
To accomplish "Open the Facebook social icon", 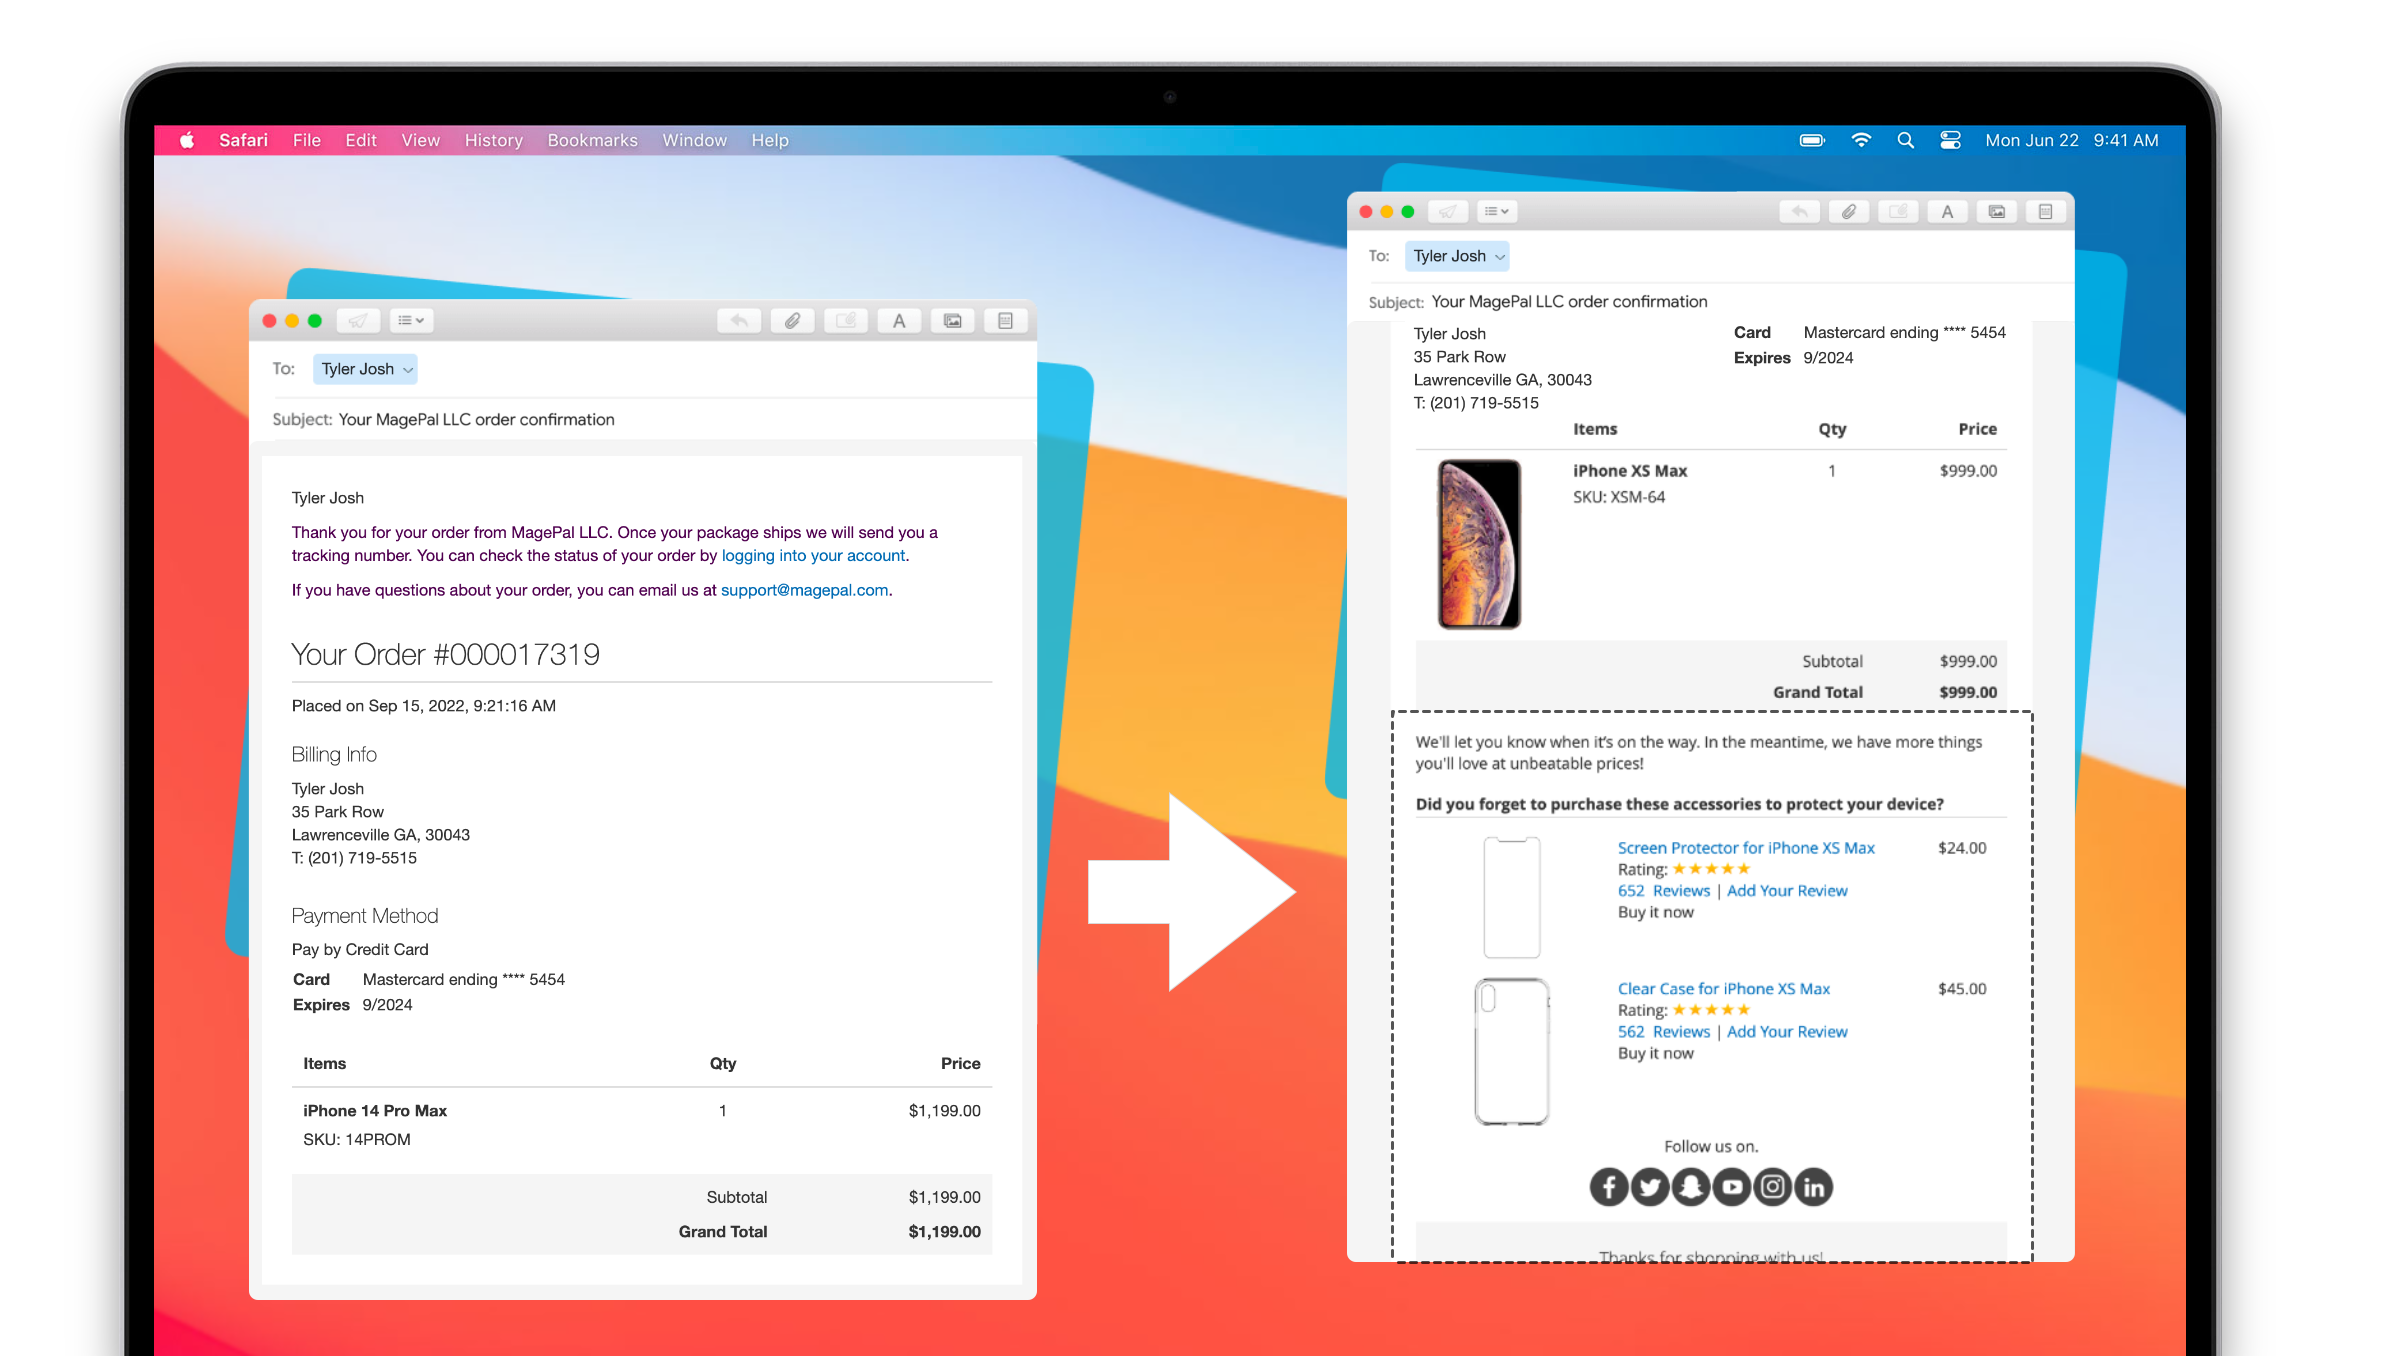I will click(x=1609, y=1187).
